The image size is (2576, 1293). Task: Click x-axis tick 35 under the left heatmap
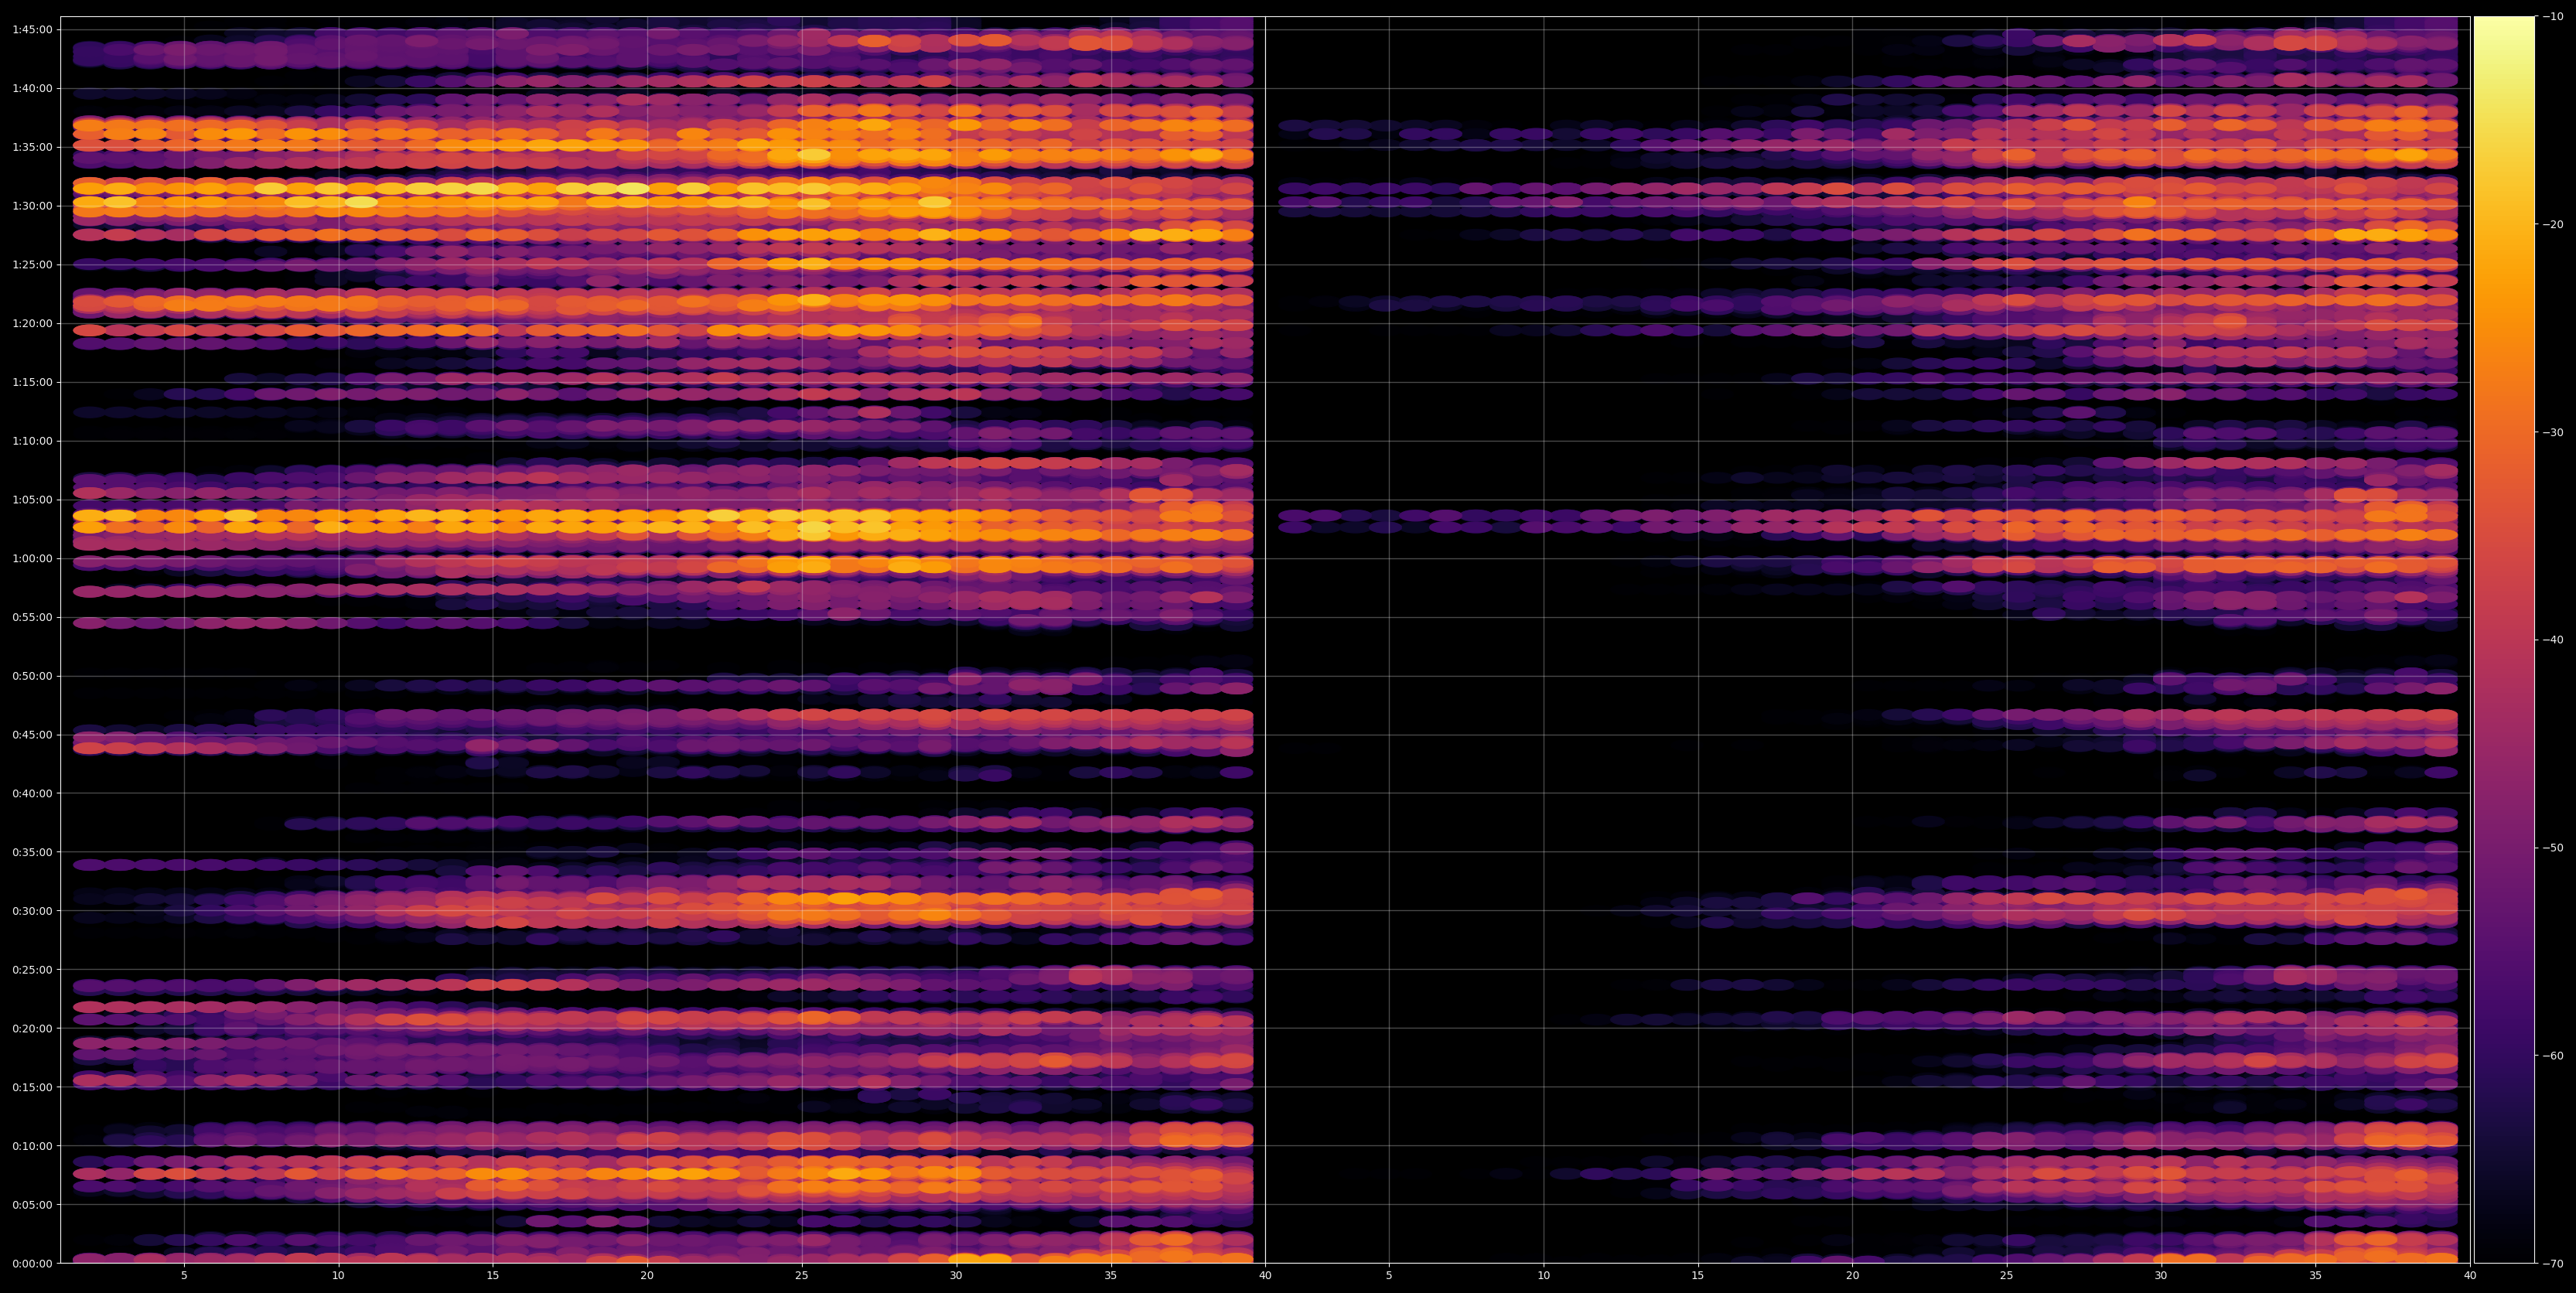point(1111,1275)
